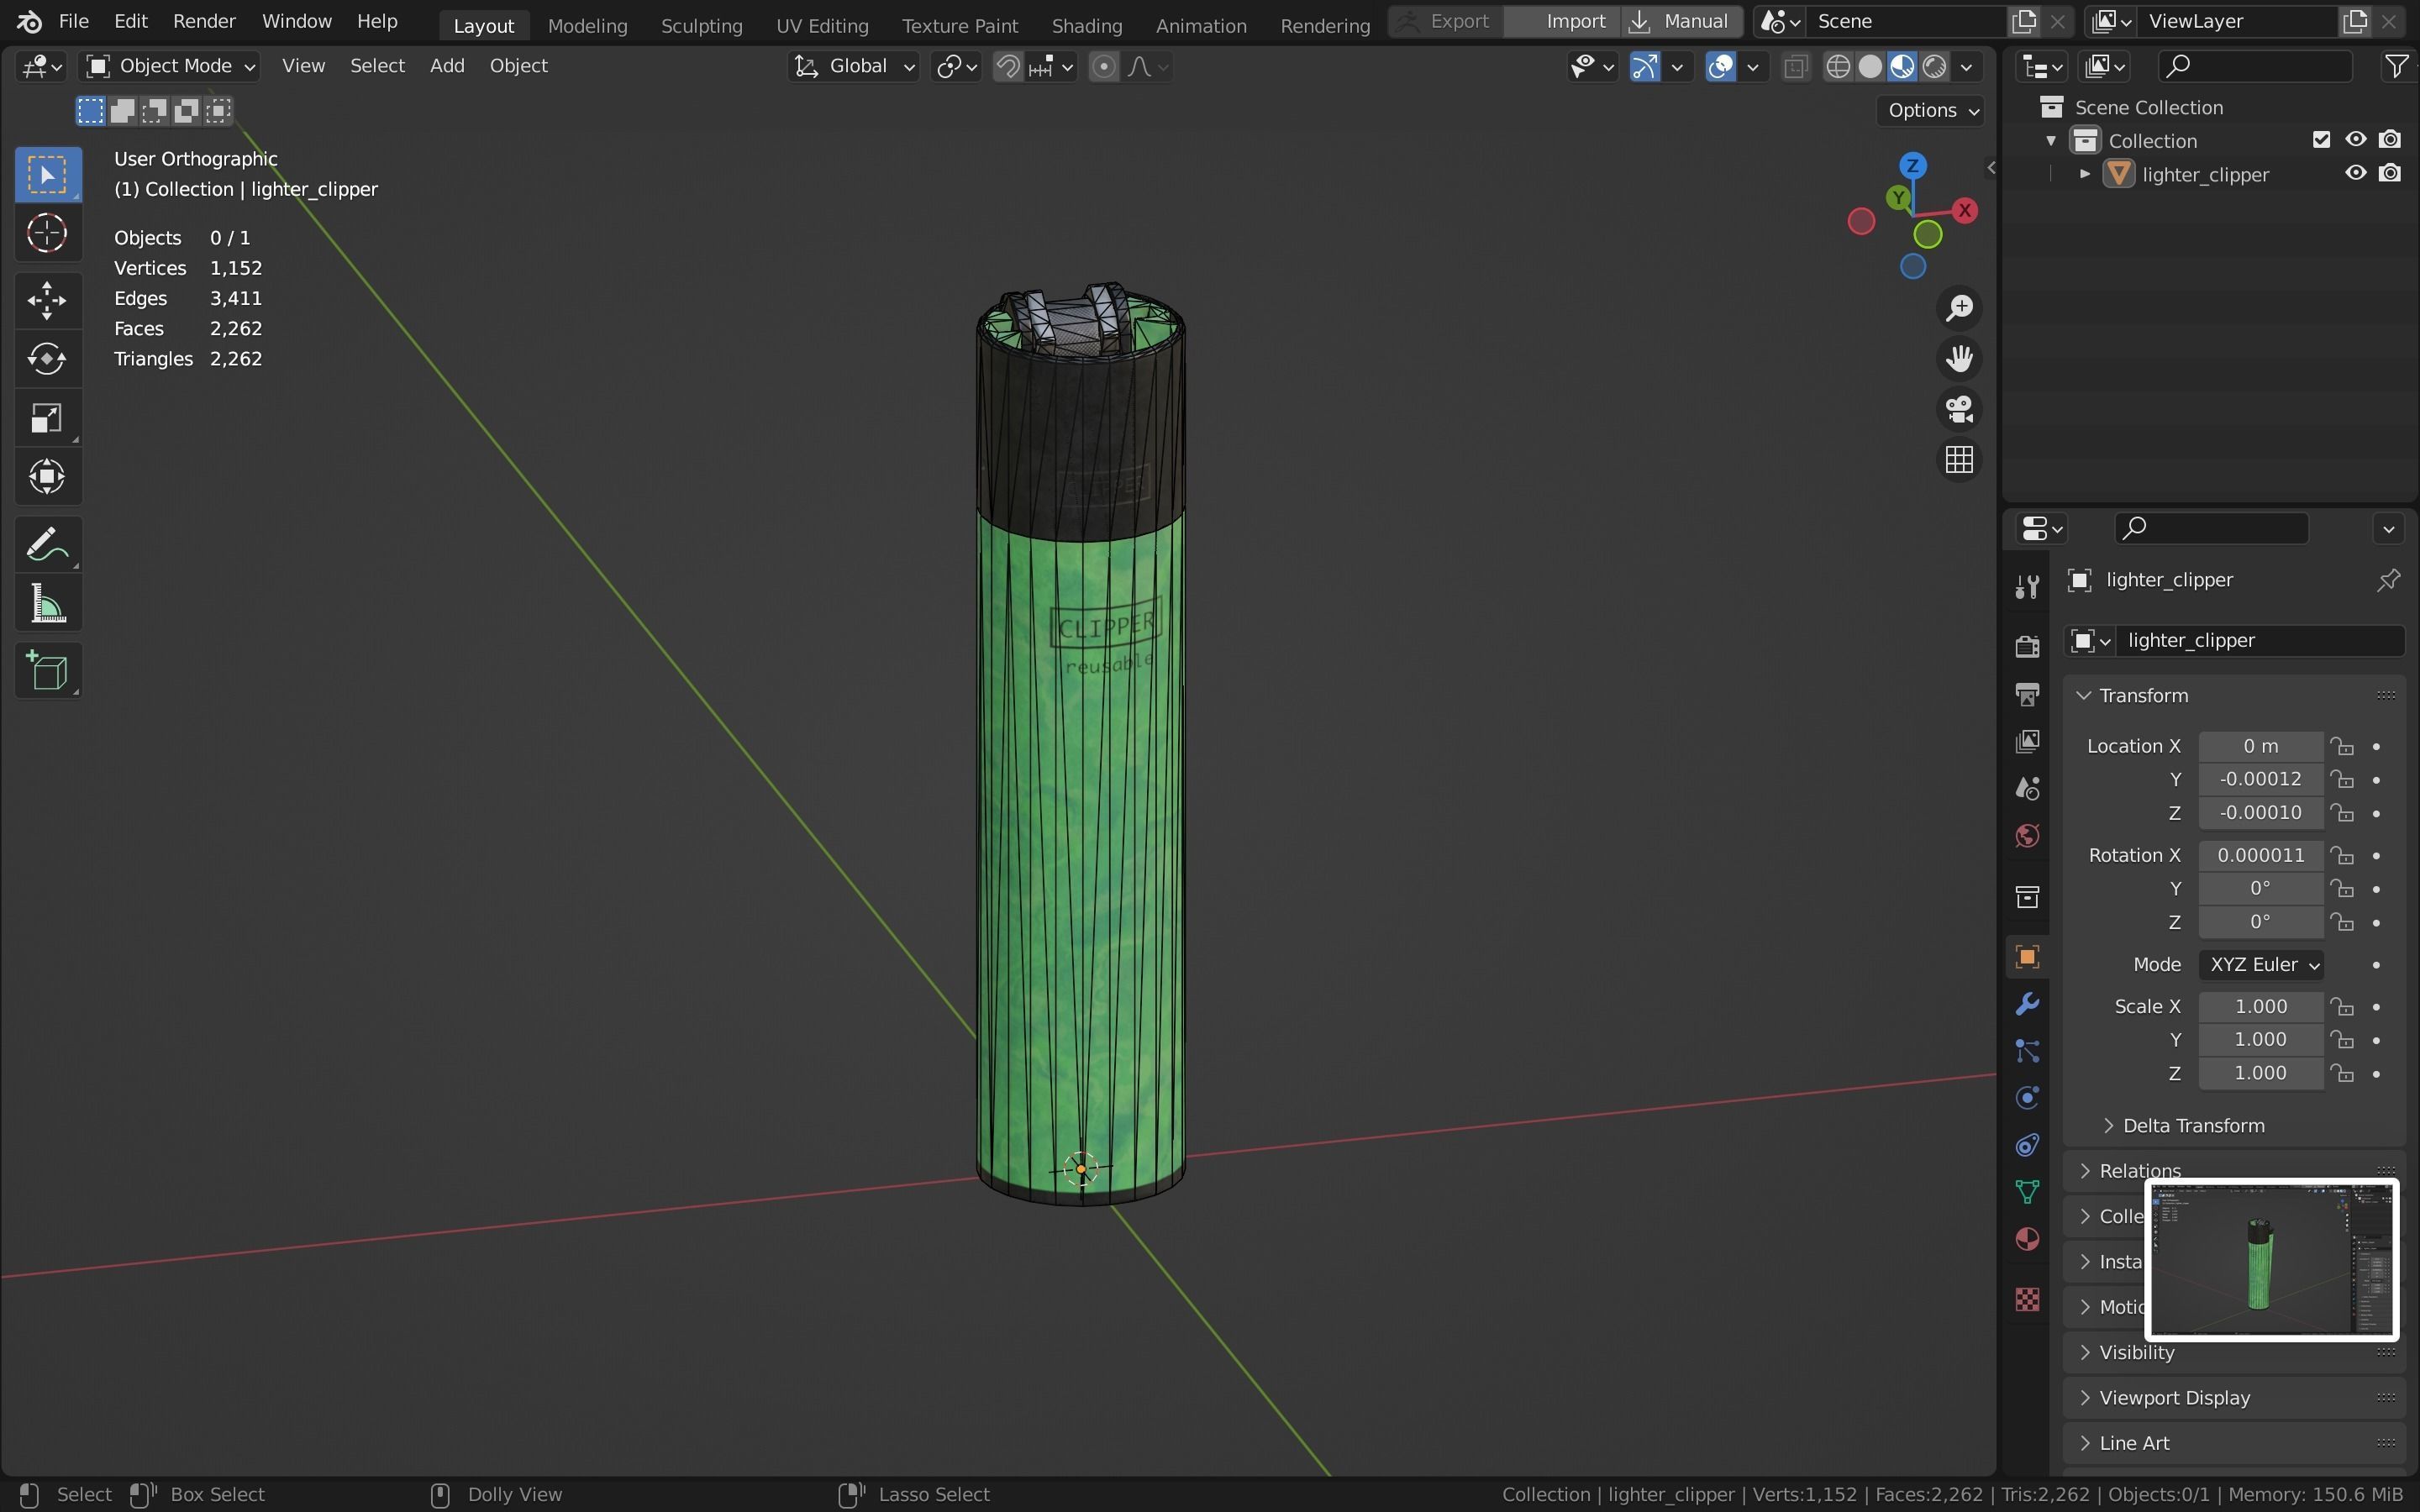Switch to wireframe viewport shading
Screen dimensions: 2420x1512
[x=1838, y=67]
